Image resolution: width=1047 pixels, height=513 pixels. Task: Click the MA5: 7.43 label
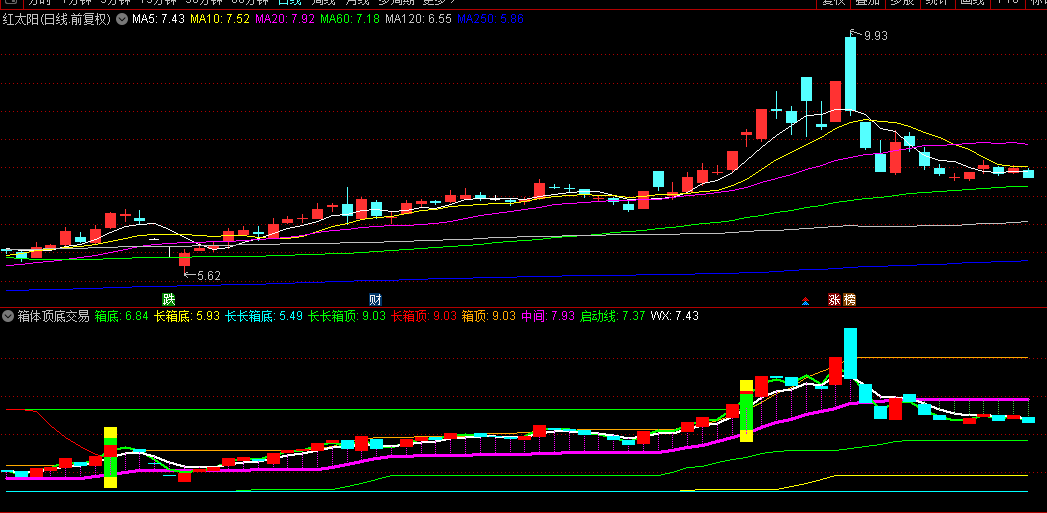tap(158, 19)
